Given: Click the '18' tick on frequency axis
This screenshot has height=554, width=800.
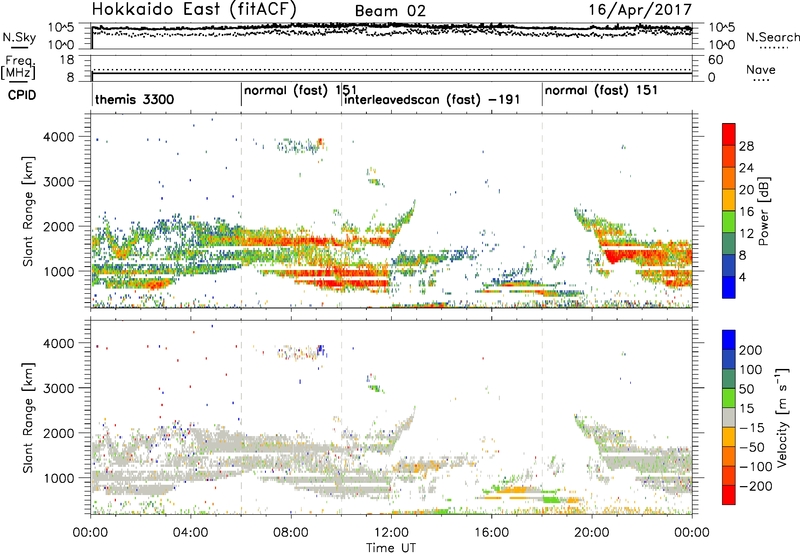Looking at the screenshot, I should [67, 60].
